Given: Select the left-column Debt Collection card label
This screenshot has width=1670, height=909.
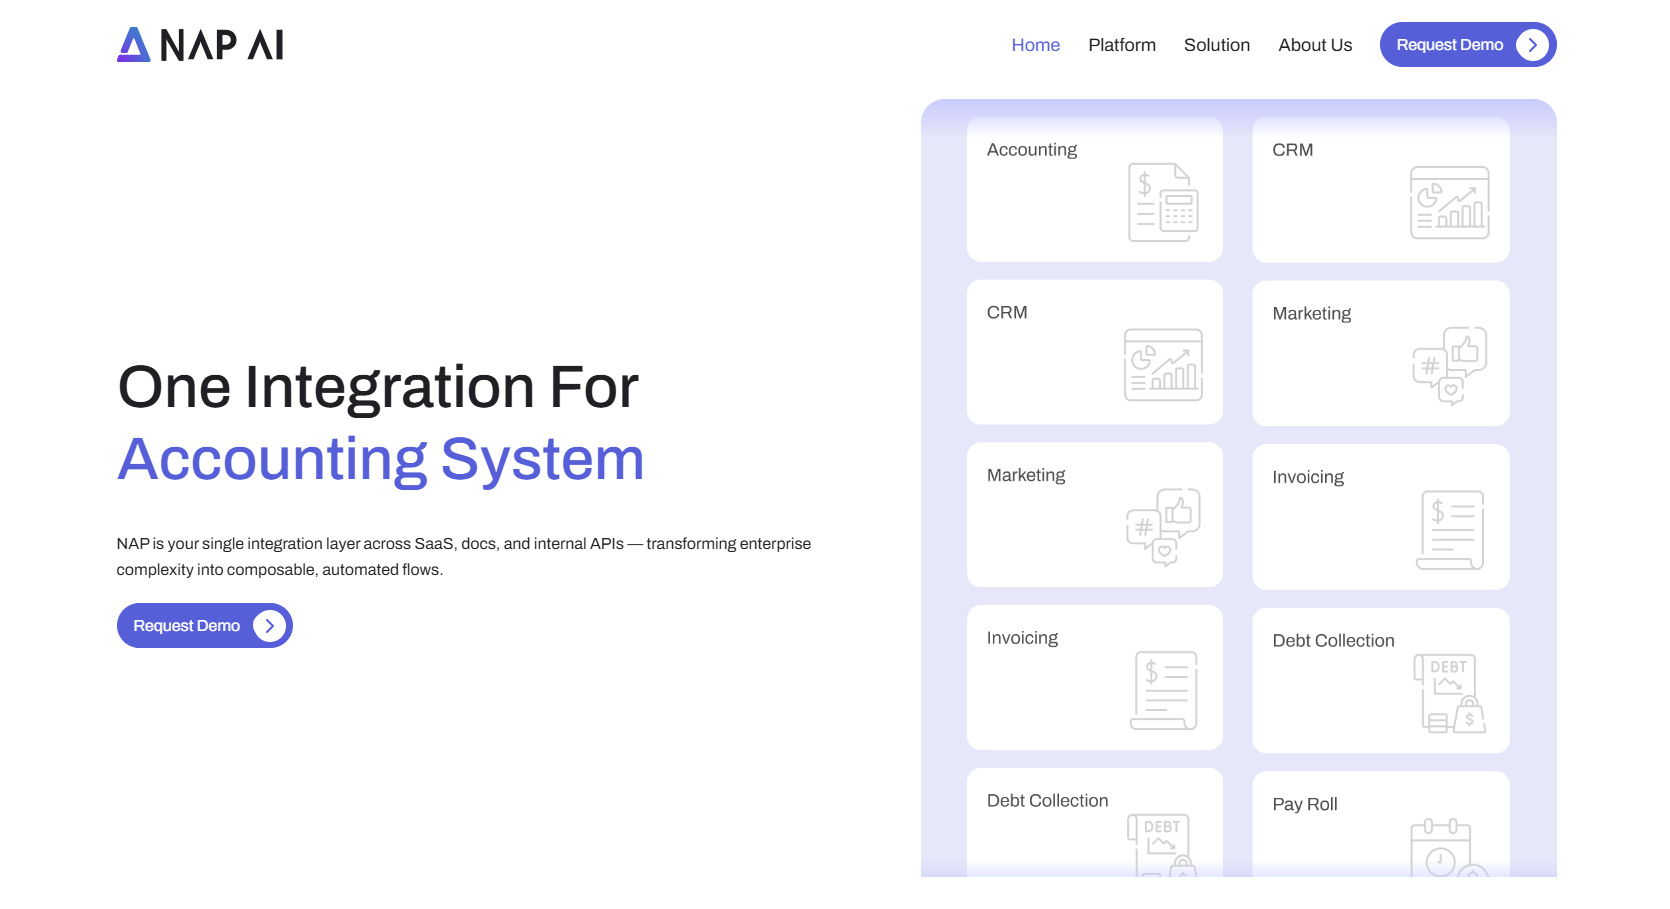Looking at the screenshot, I should coord(1047,801).
